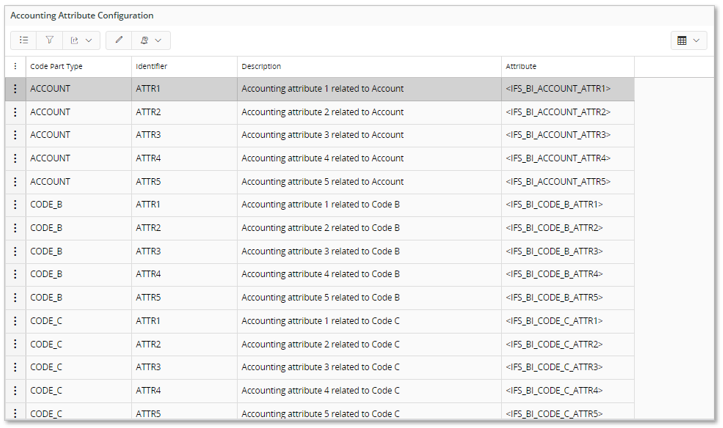Open row menu for CODE_B ATTR1

coord(15,205)
